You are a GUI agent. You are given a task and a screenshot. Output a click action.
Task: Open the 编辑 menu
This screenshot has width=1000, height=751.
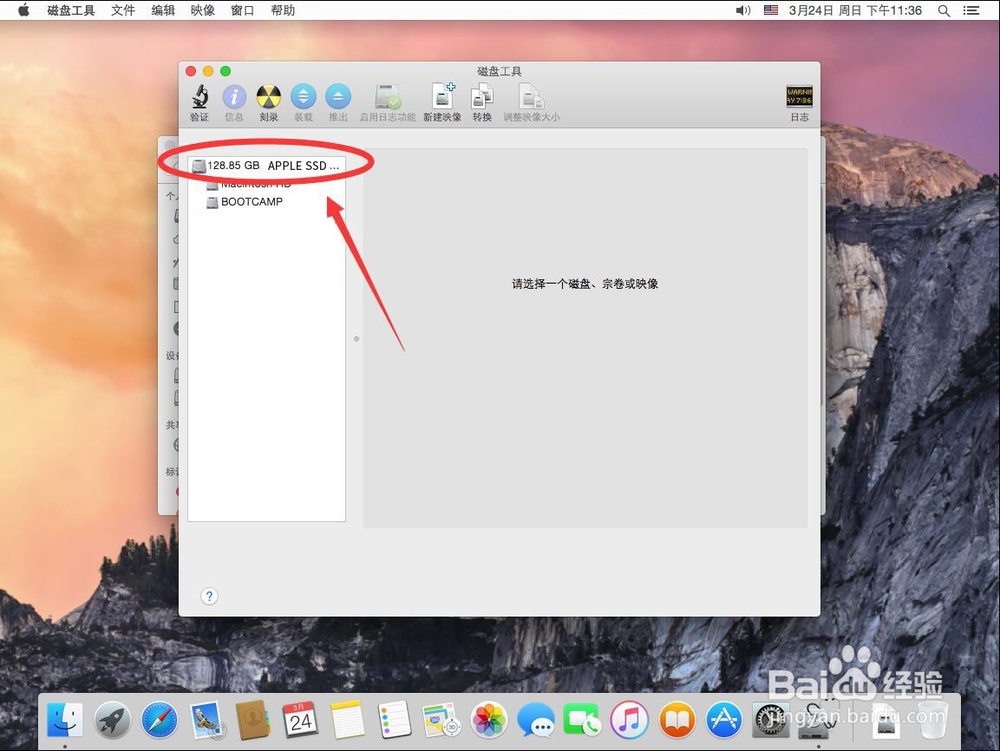[x=163, y=10]
